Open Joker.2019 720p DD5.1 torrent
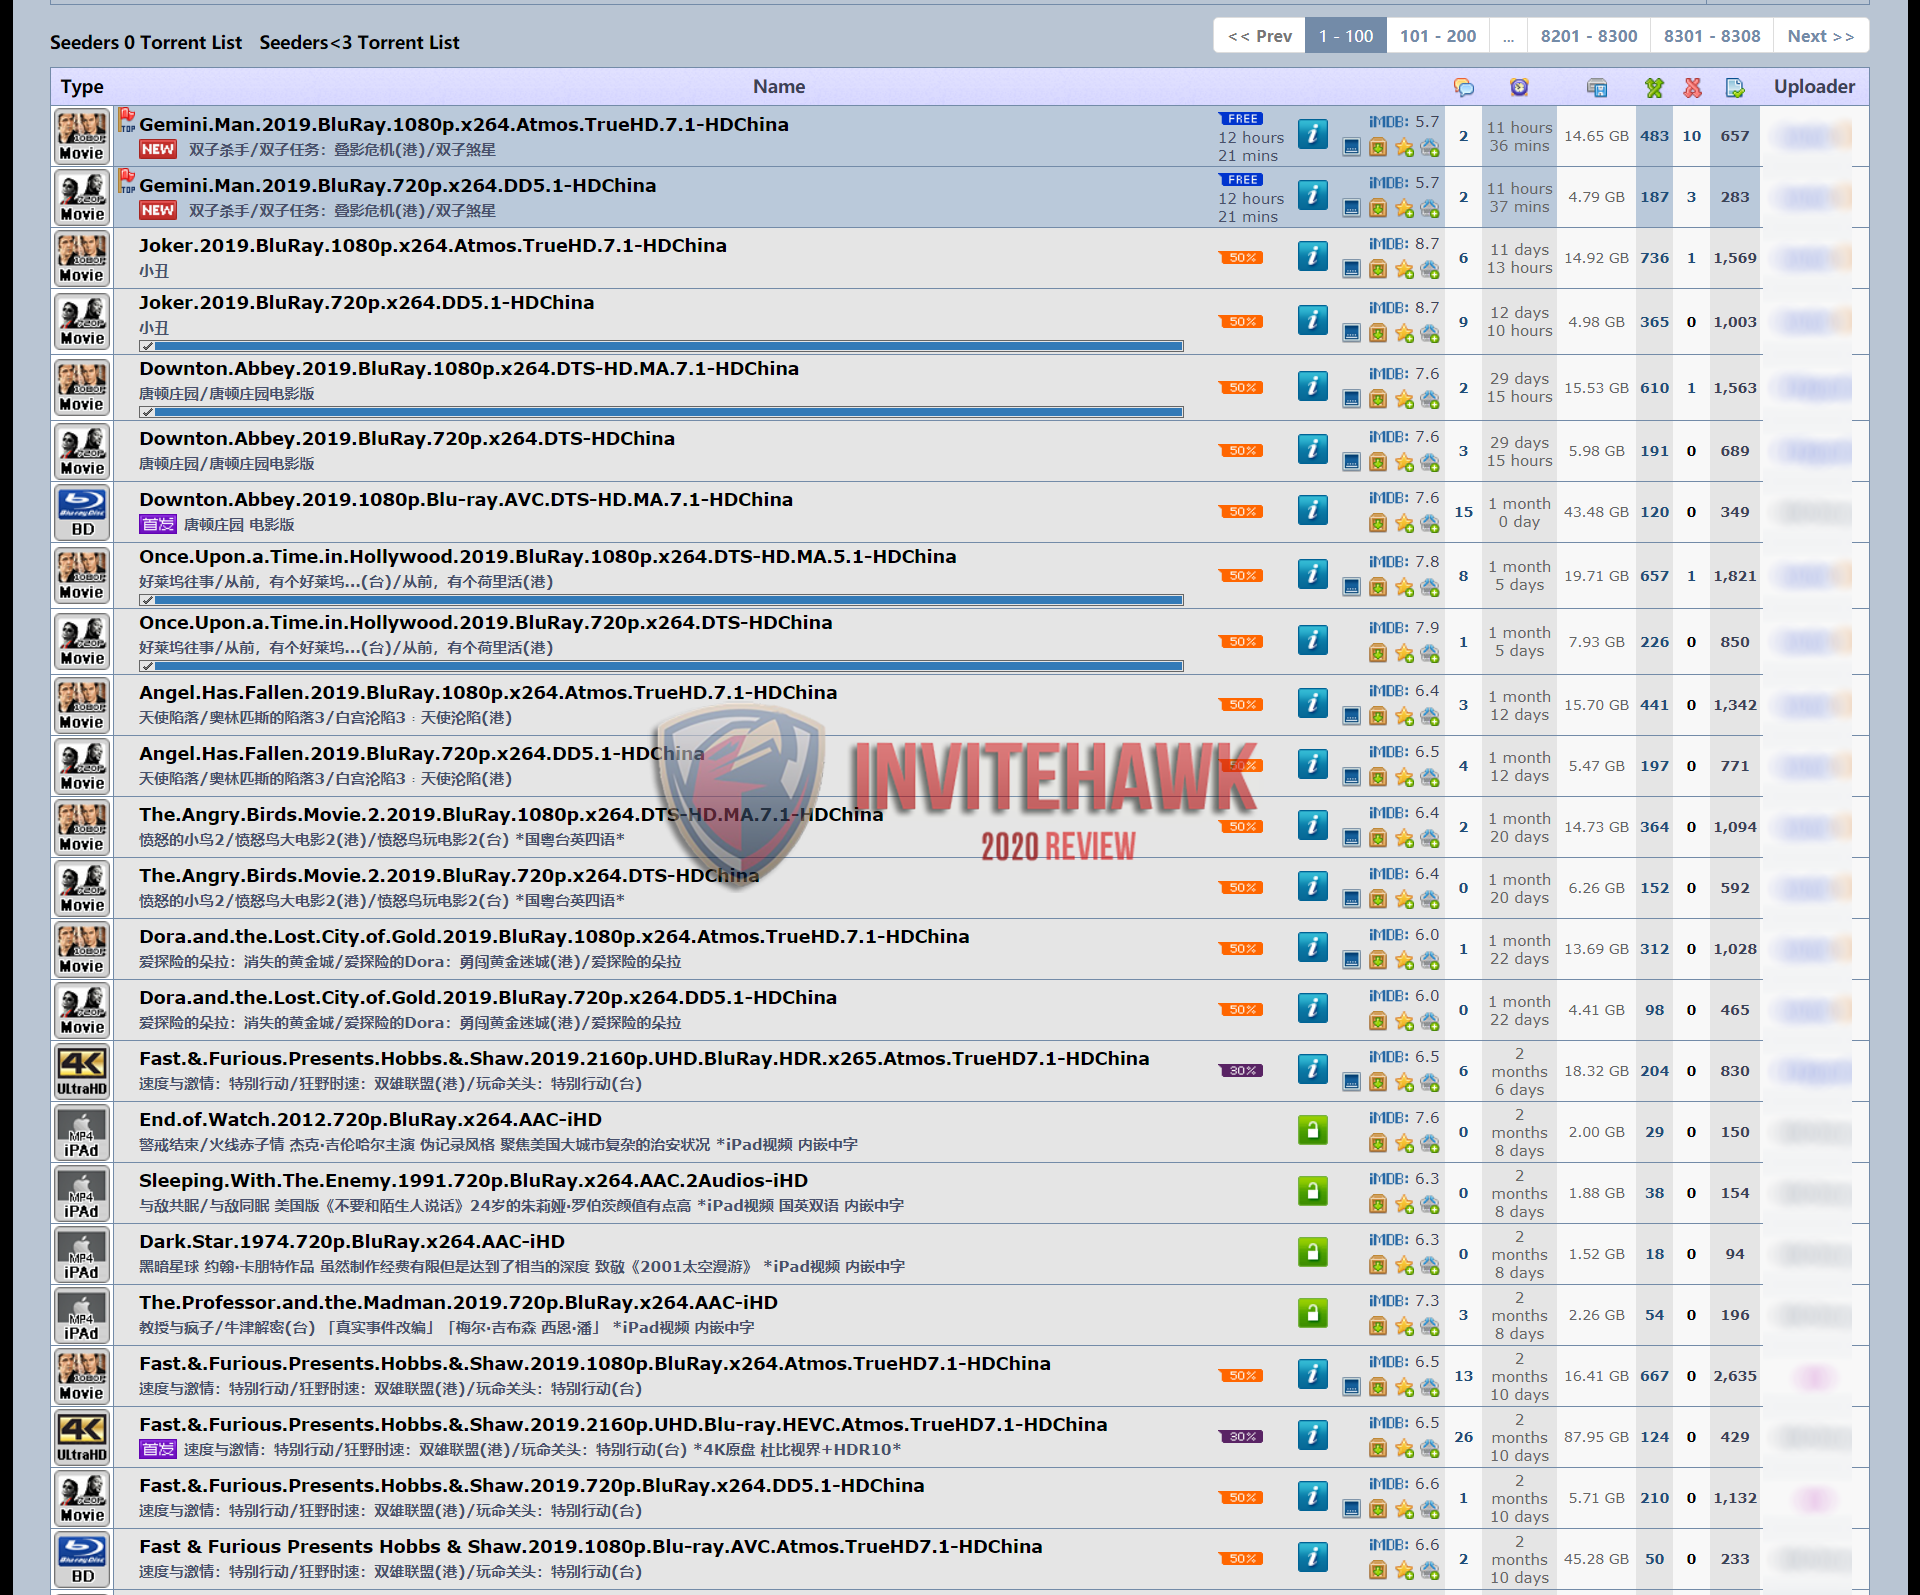This screenshot has height=1595, width=1920. 366,303
